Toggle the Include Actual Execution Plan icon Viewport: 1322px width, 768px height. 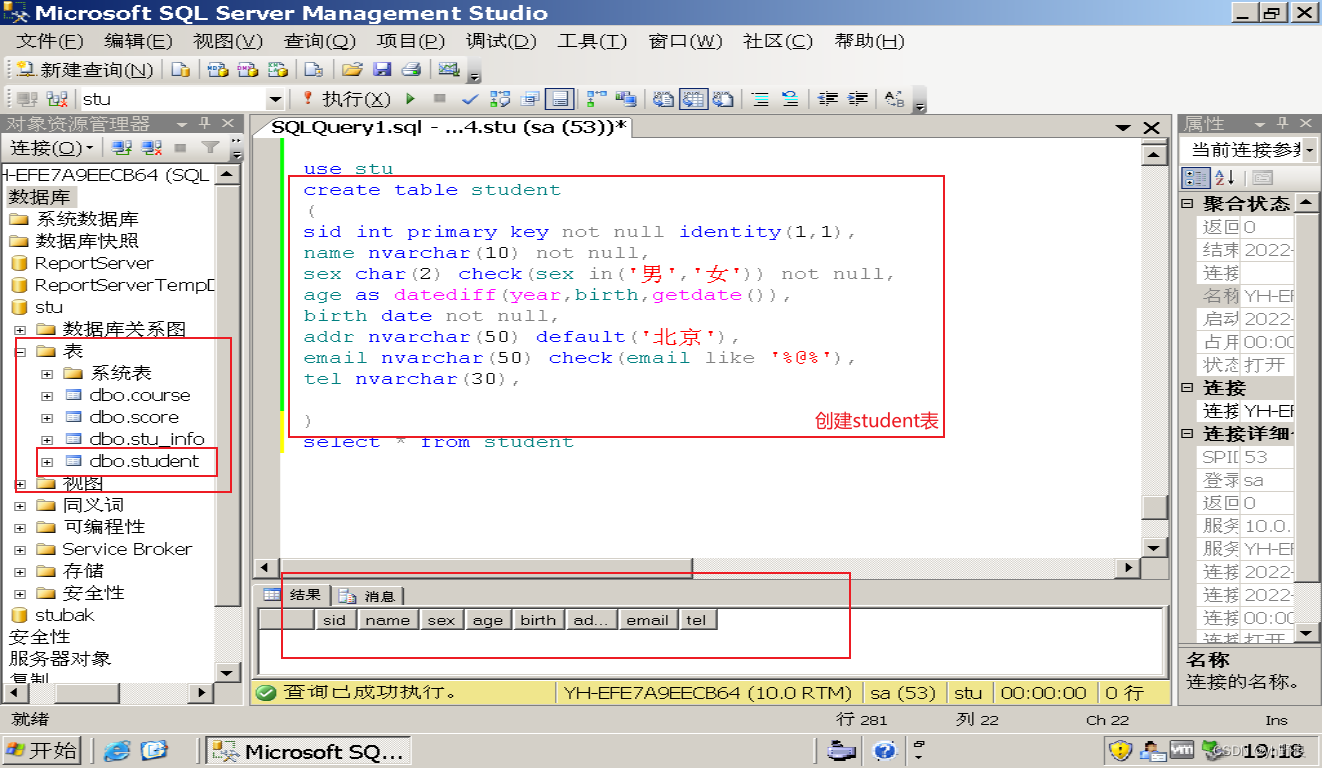click(x=597, y=99)
